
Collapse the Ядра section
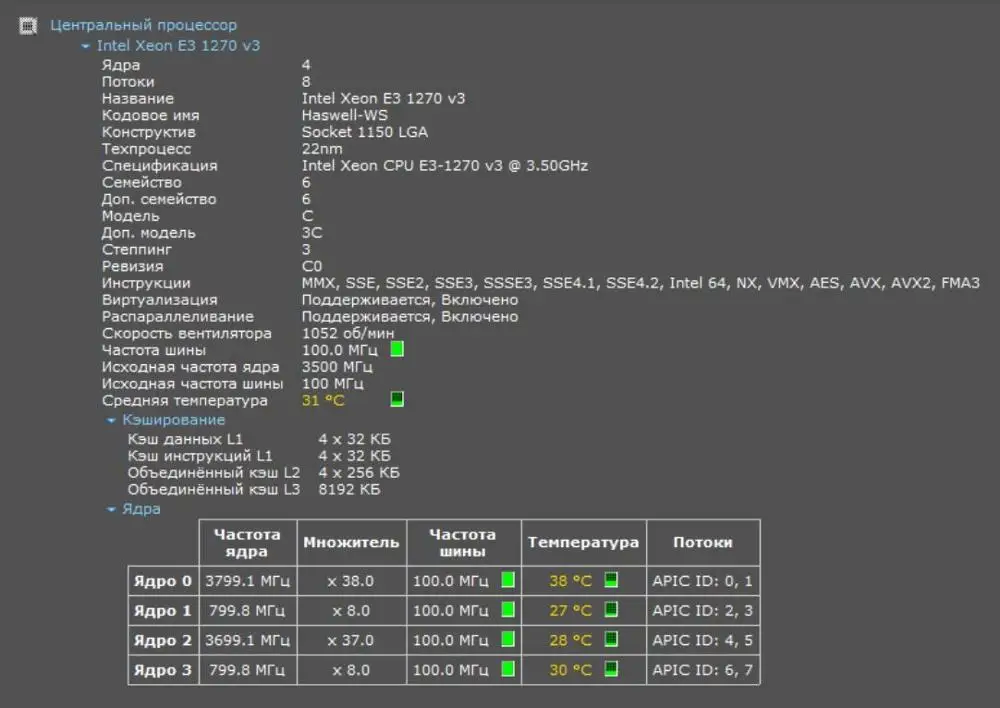point(112,509)
